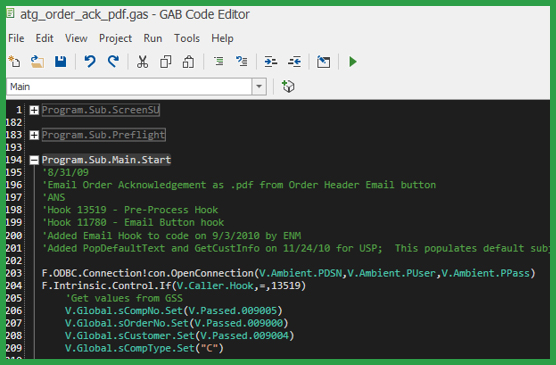Click the F.ODBC.Connection!con.OpenConnection line
The height and width of the screenshot is (365, 556).
[289, 273]
